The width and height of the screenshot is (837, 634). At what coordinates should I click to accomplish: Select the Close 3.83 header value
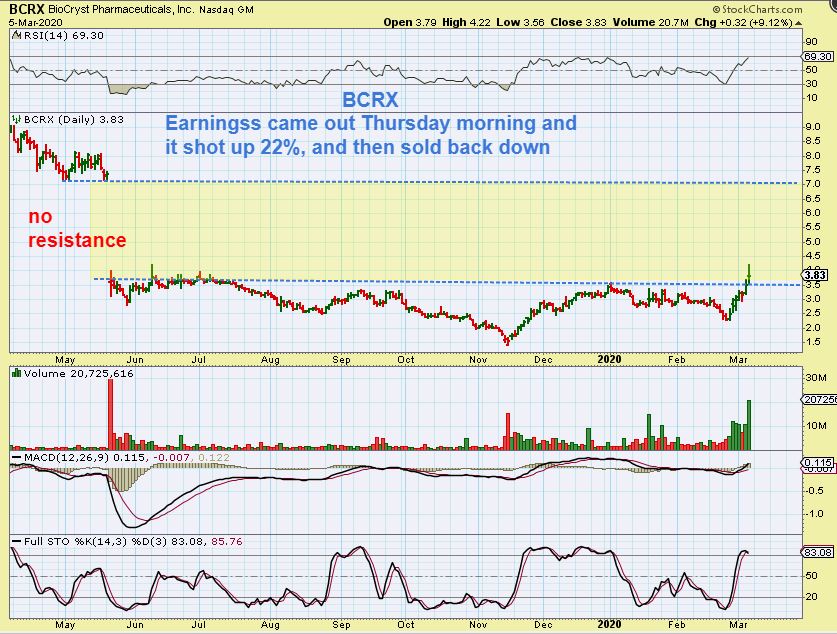(x=578, y=22)
